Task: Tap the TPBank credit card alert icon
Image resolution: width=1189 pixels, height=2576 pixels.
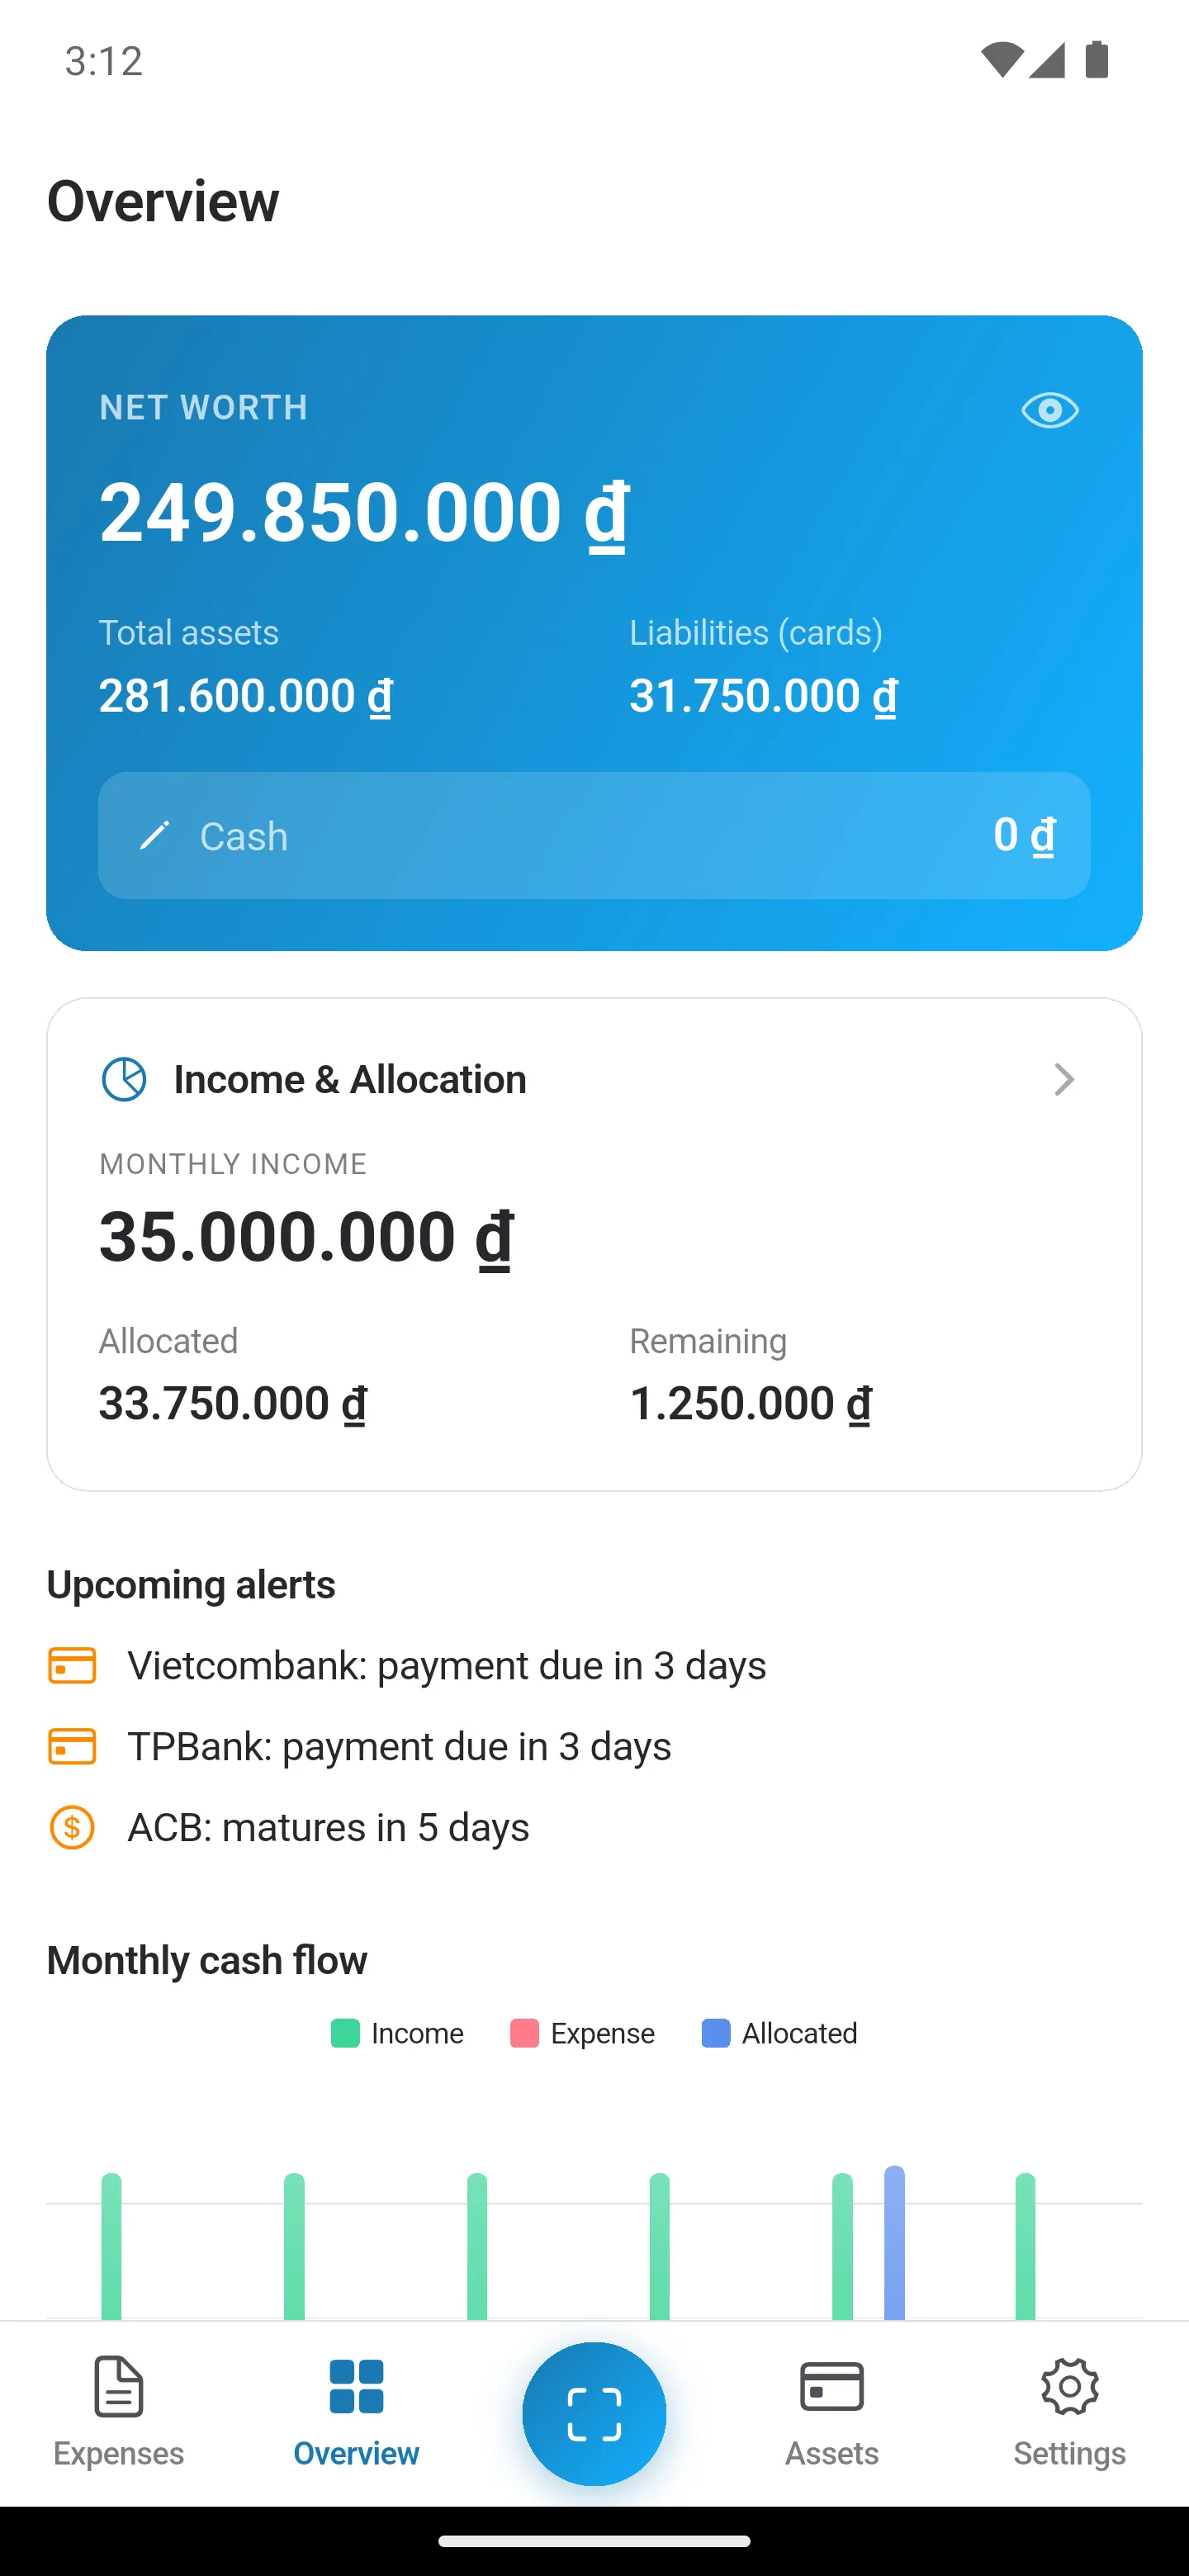Action: click(72, 1747)
